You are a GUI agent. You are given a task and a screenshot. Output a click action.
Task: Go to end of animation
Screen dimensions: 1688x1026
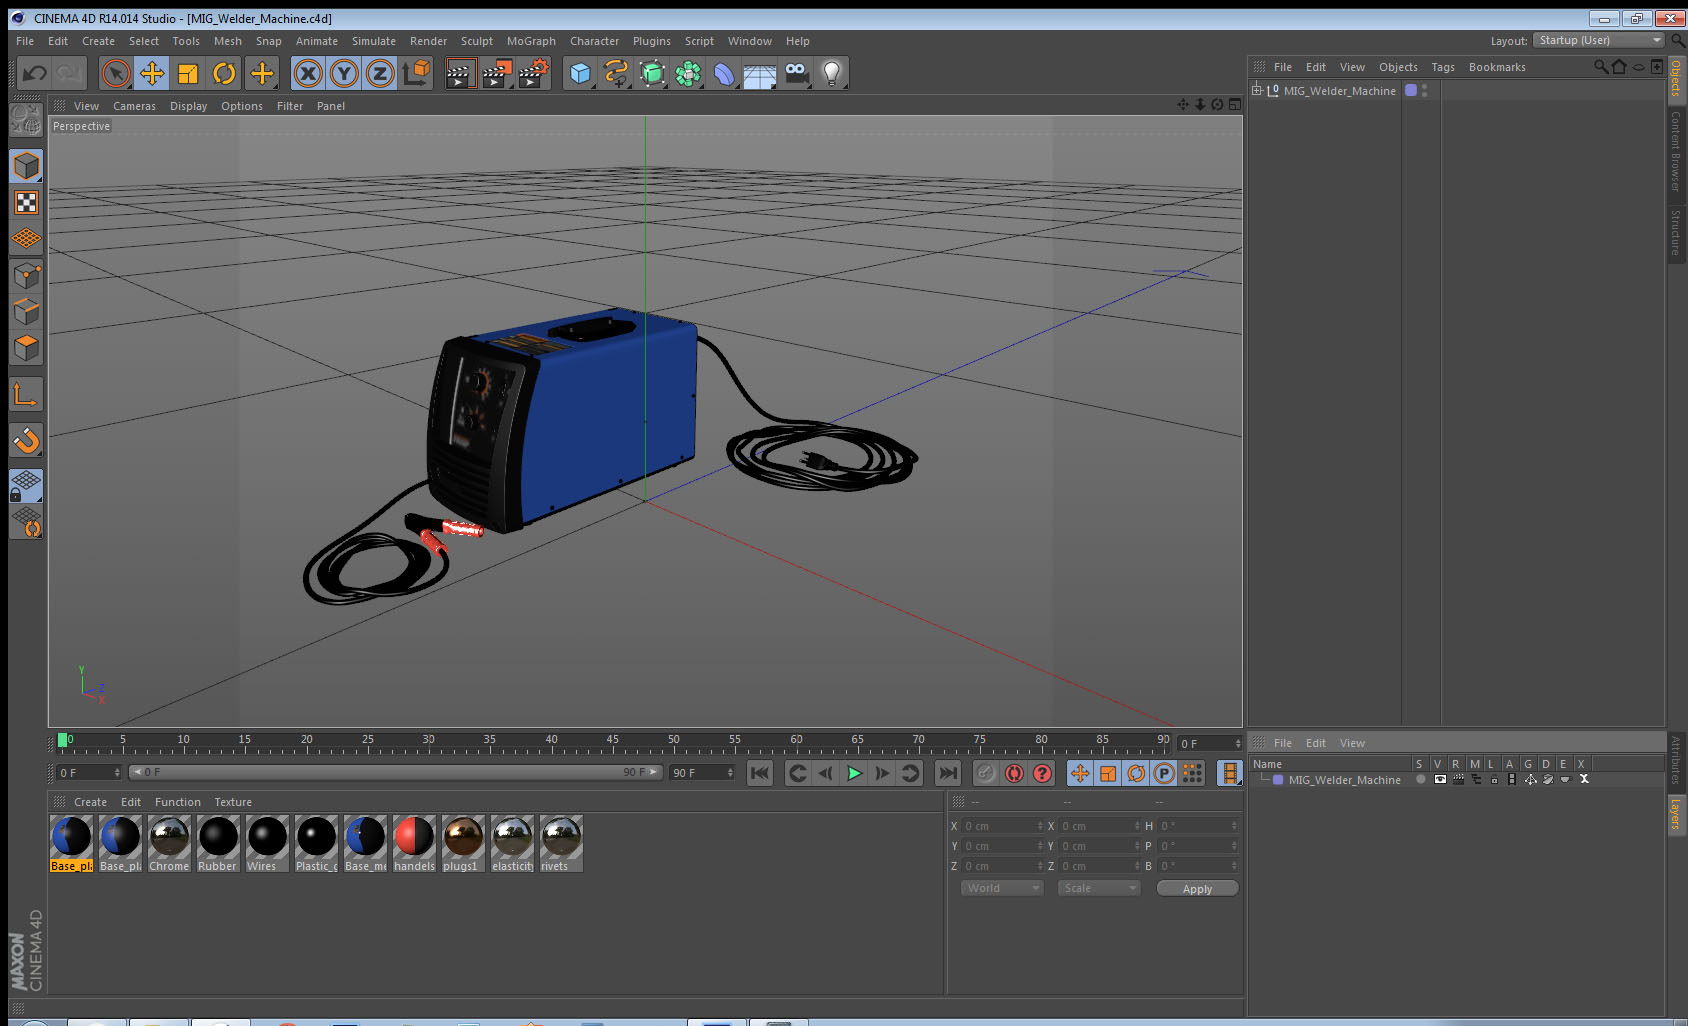tap(948, 773)
